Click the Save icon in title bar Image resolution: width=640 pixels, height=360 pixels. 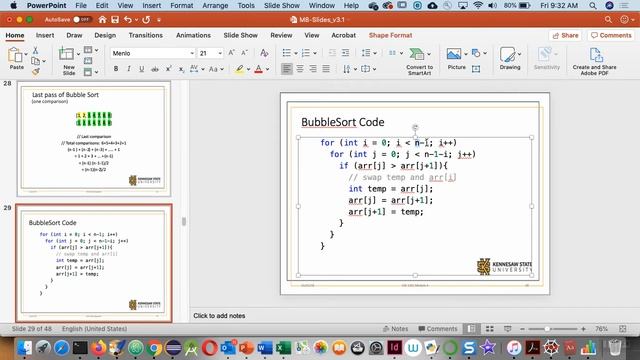tap(115, 20)
